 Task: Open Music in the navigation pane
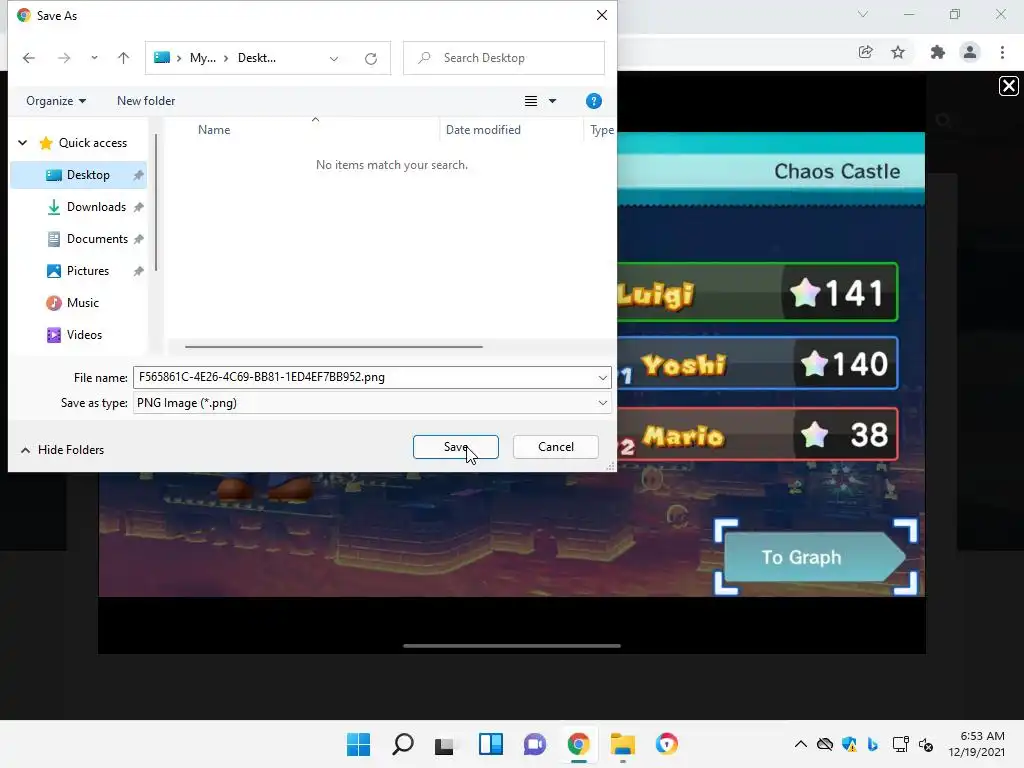tap(82, 303)
